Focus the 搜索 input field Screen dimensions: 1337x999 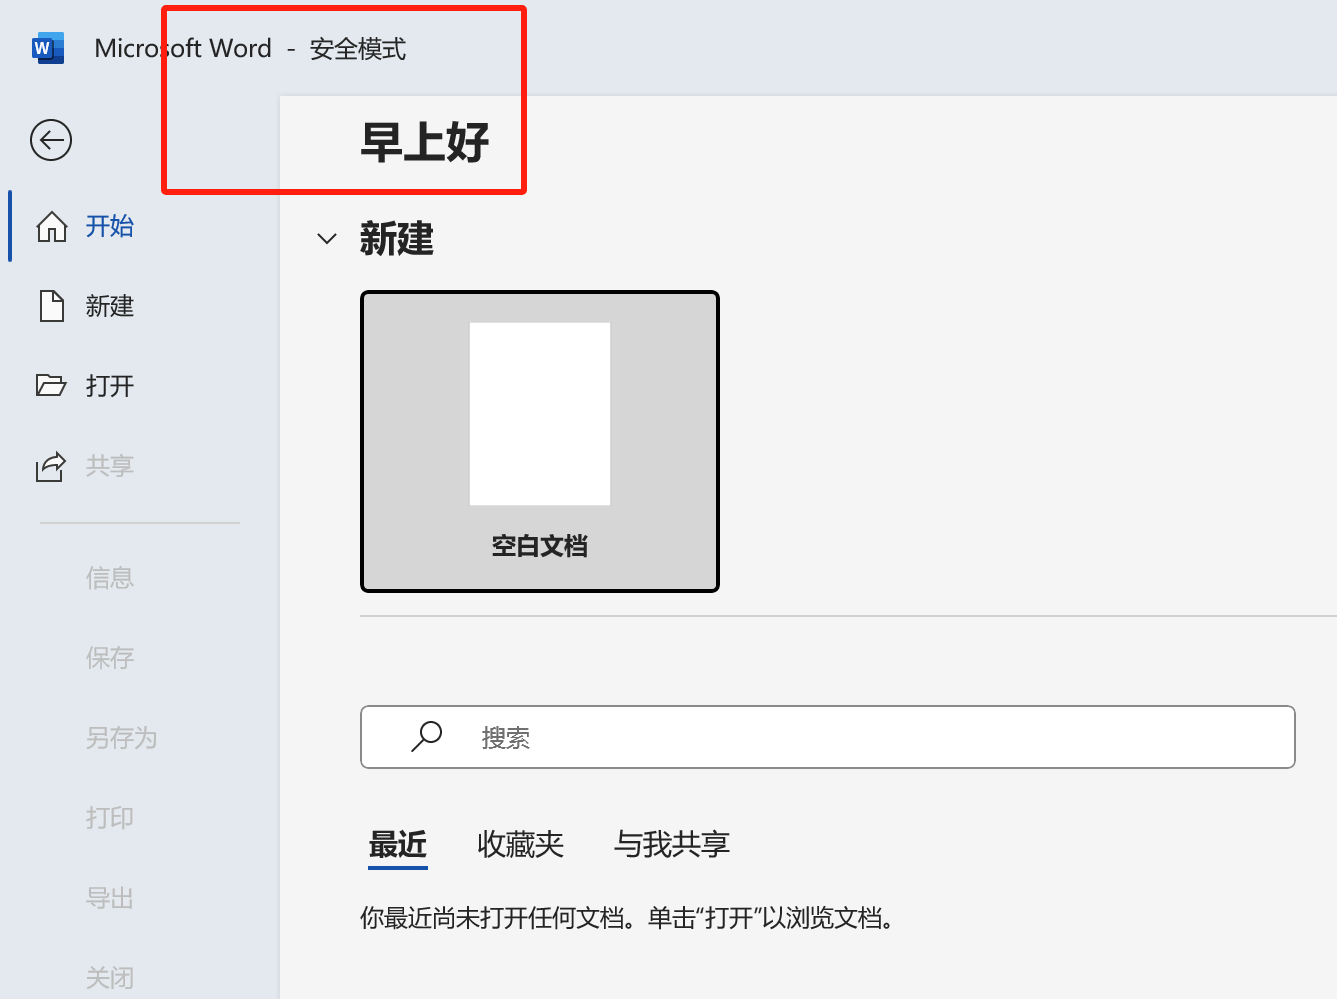(x=828, y=737)
